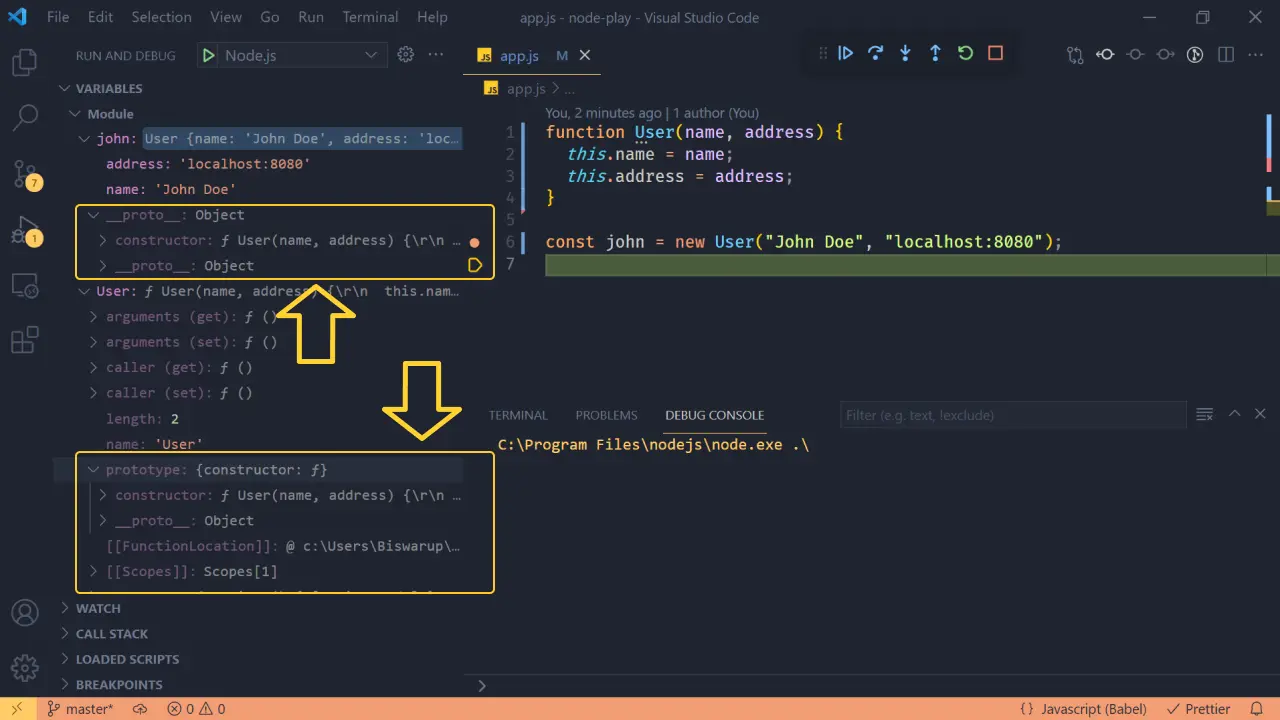
Task: Open Accounts menu in activity bar
Action: click(x=24, y=613)
